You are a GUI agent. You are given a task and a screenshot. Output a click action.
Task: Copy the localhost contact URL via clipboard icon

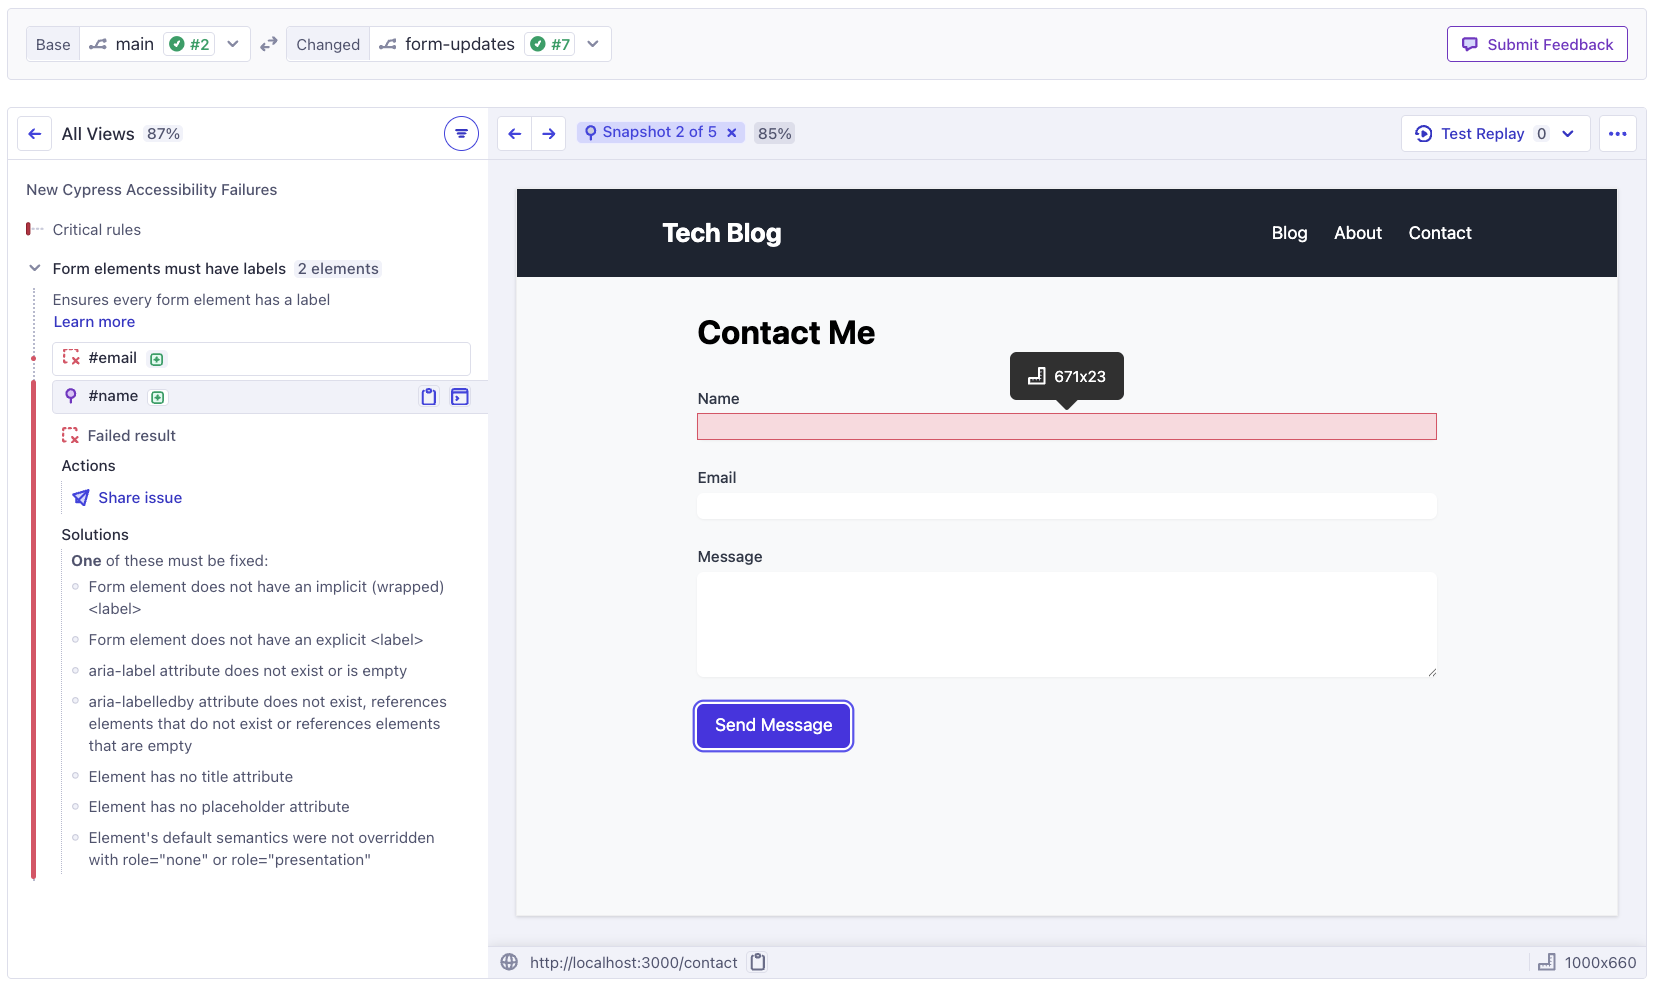click(x=757, y=962)
